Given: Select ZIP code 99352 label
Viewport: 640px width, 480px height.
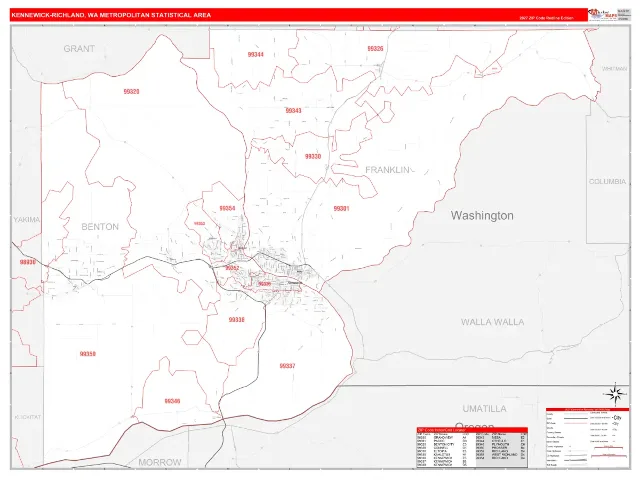Looking at the screenshot, I should (x=232, y=268).
